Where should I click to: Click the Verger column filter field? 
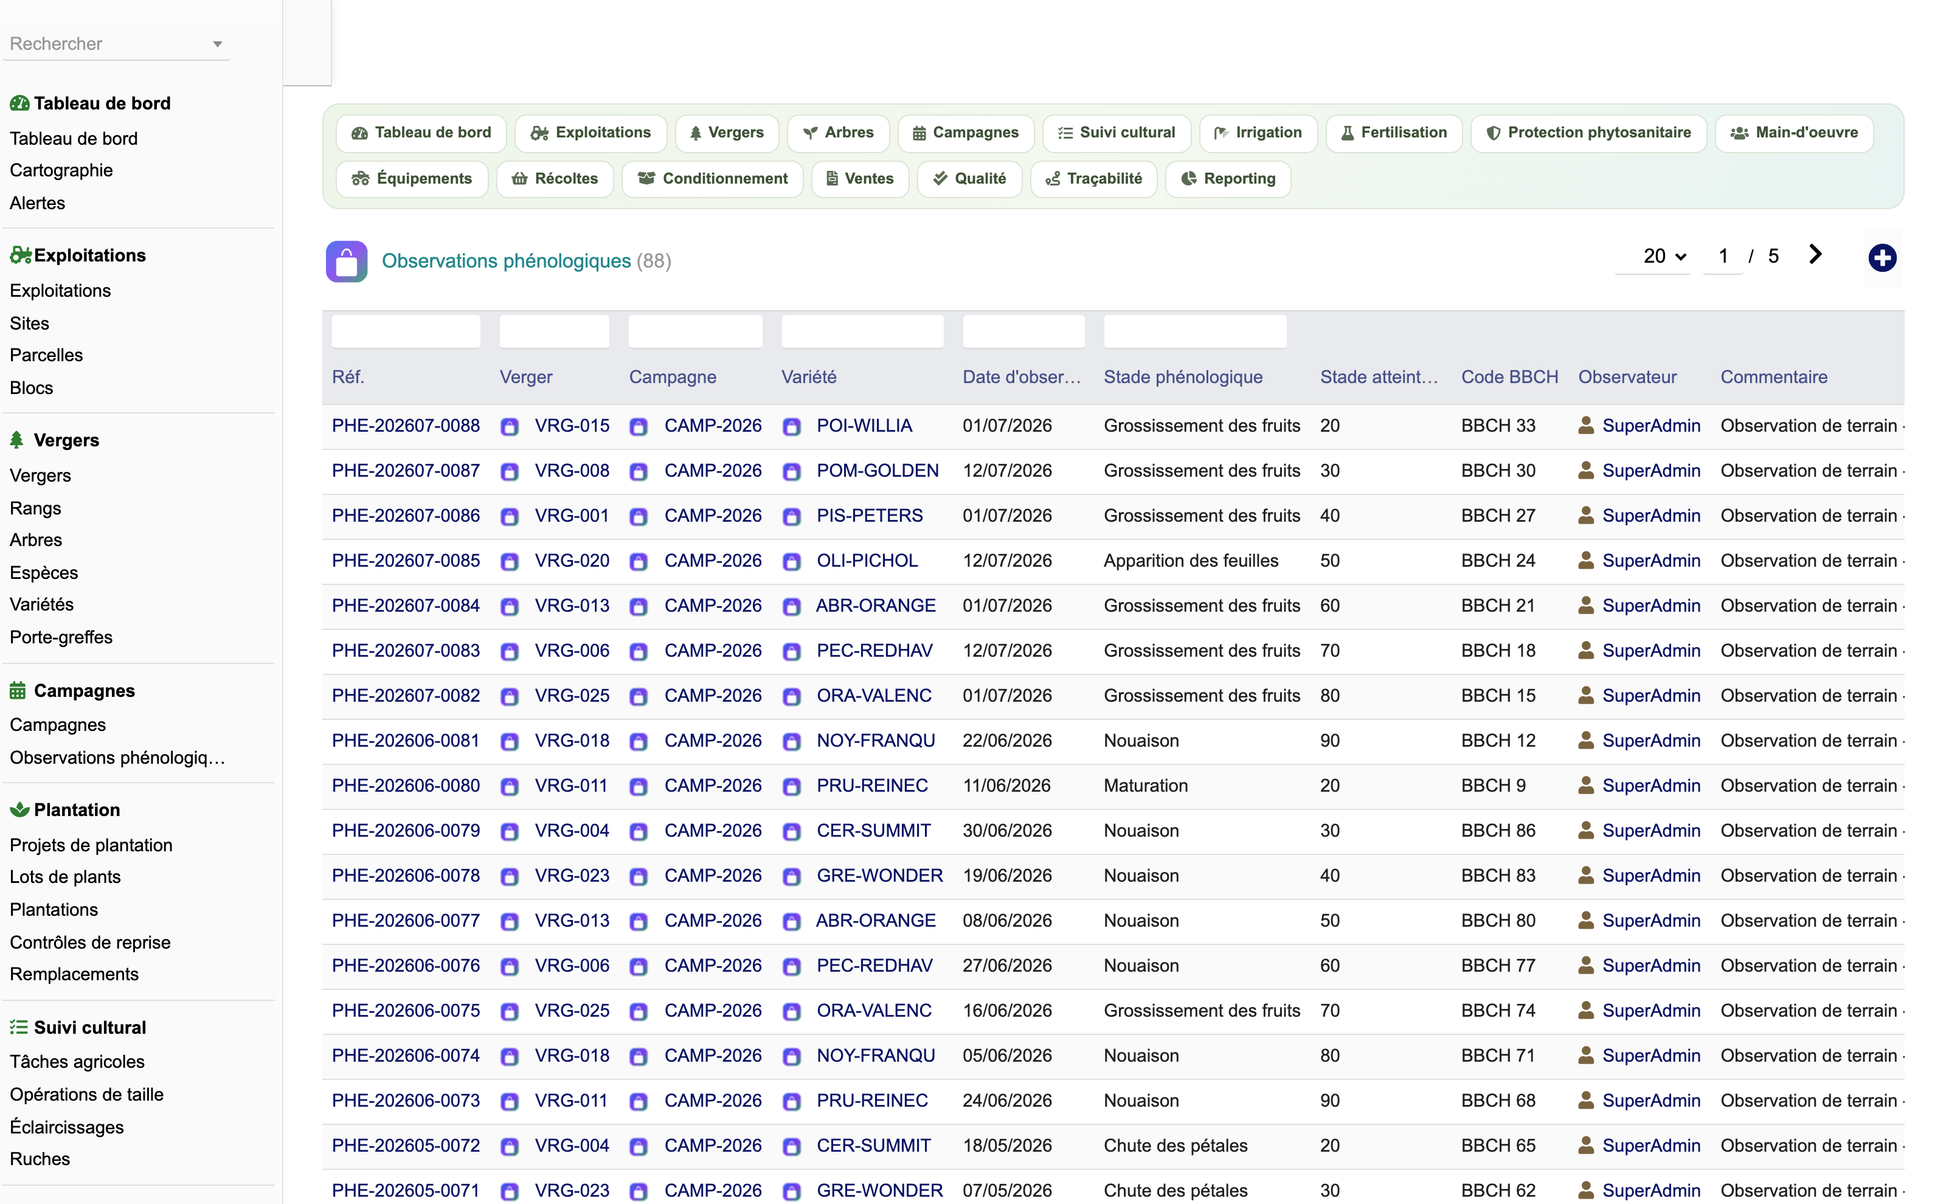click(x=554, y=332)
